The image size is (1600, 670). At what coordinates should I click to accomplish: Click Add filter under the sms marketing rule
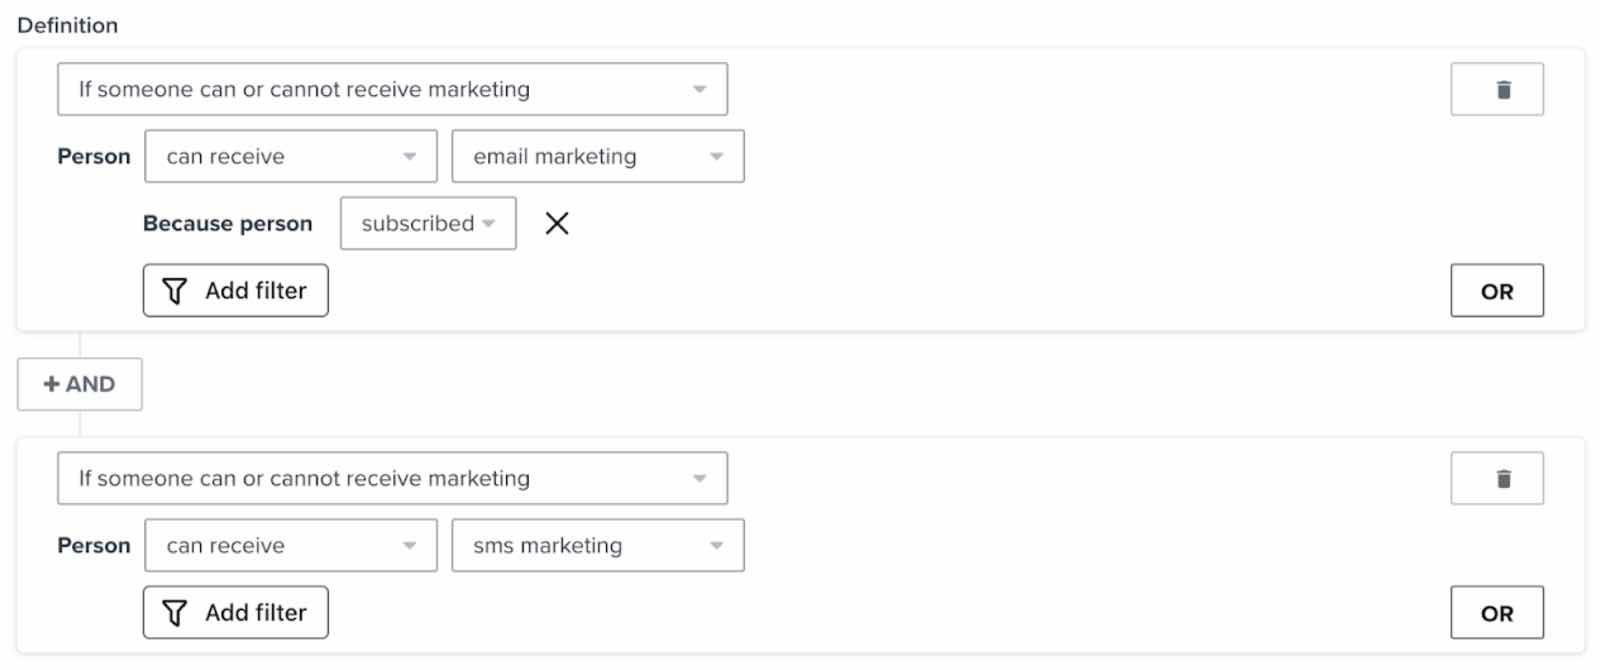pyautogui.click(x=235, y=612)
